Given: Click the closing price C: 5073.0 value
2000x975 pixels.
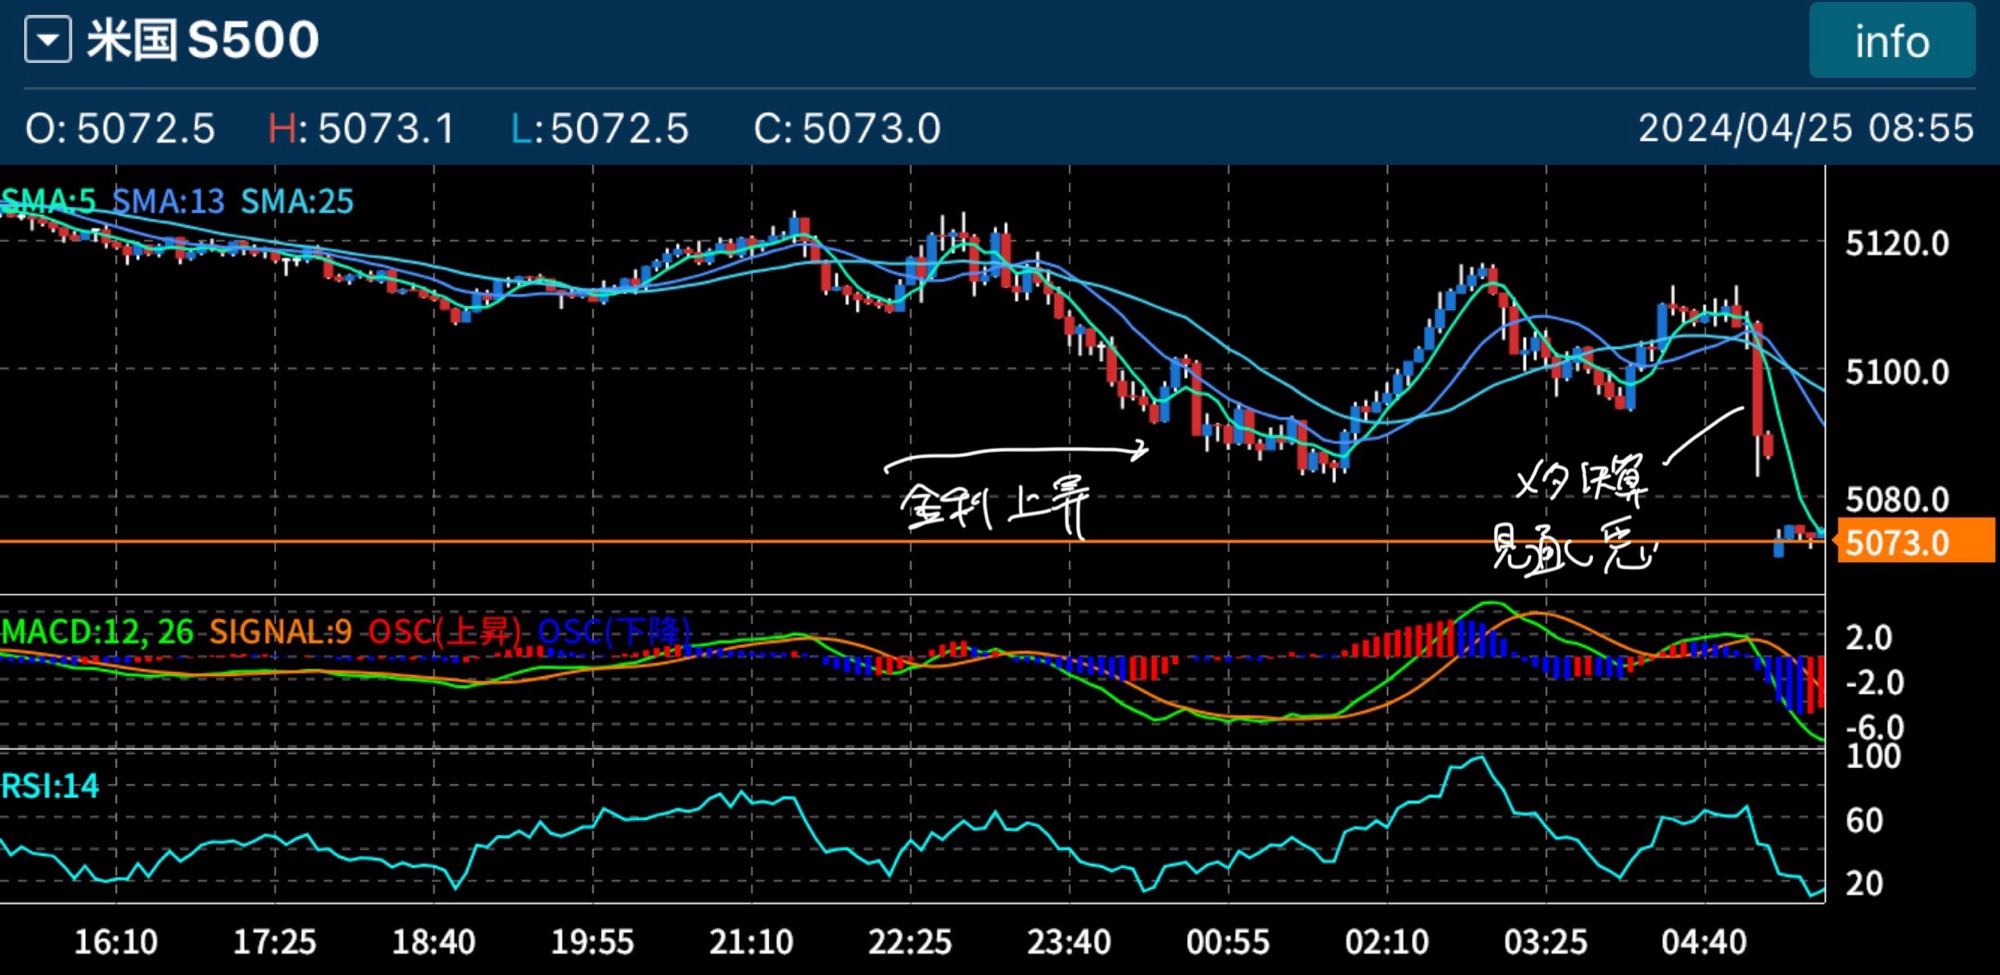Looking at the screenshot, I should [x=847, y=128].
